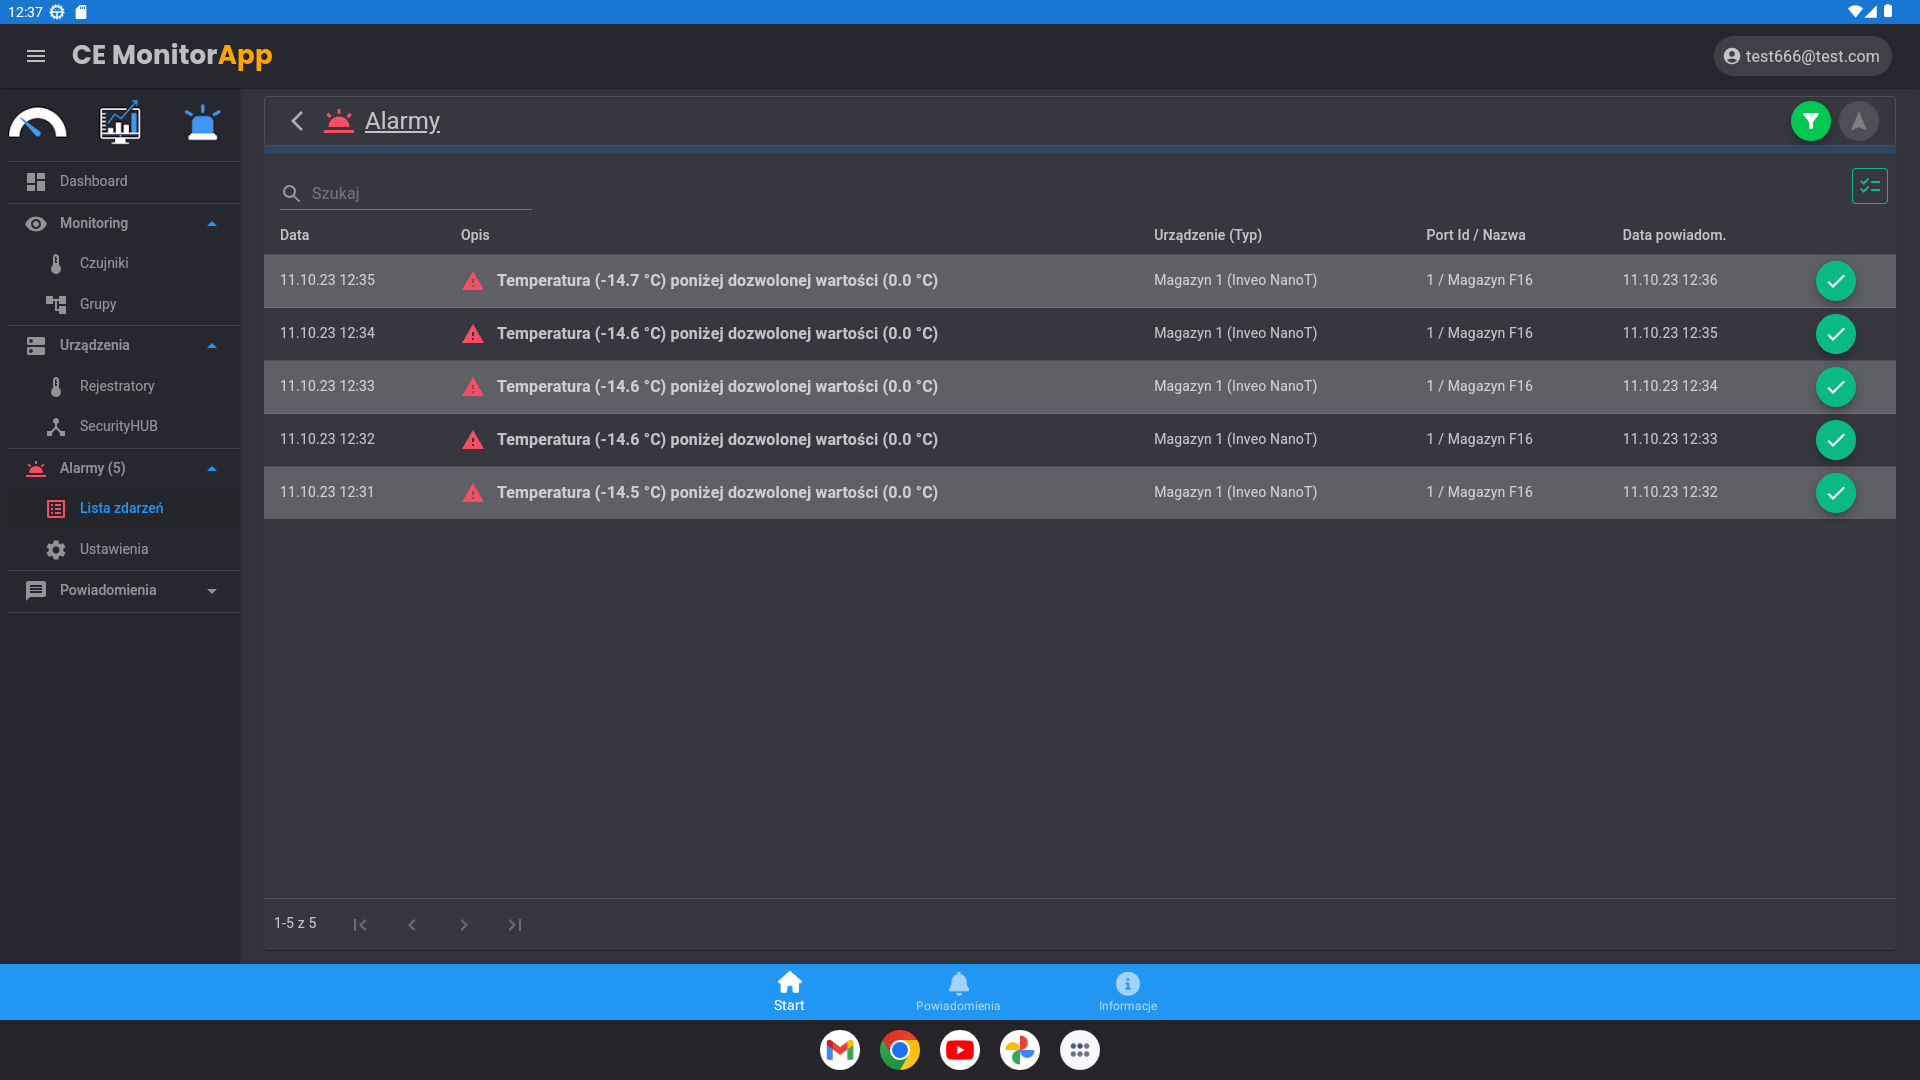Click the Urządzenie (Typ) column header

[x=1208, y=235]
